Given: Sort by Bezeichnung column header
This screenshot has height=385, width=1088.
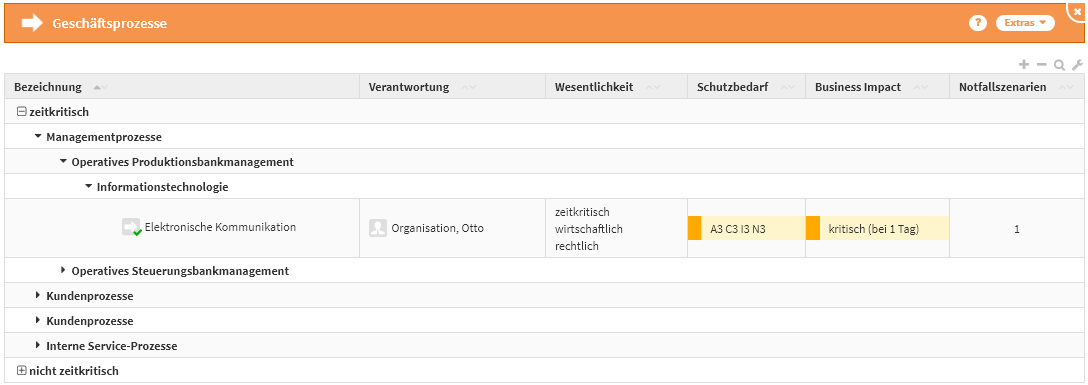Looking at the screenshot, I should click(x=48, y=87).
